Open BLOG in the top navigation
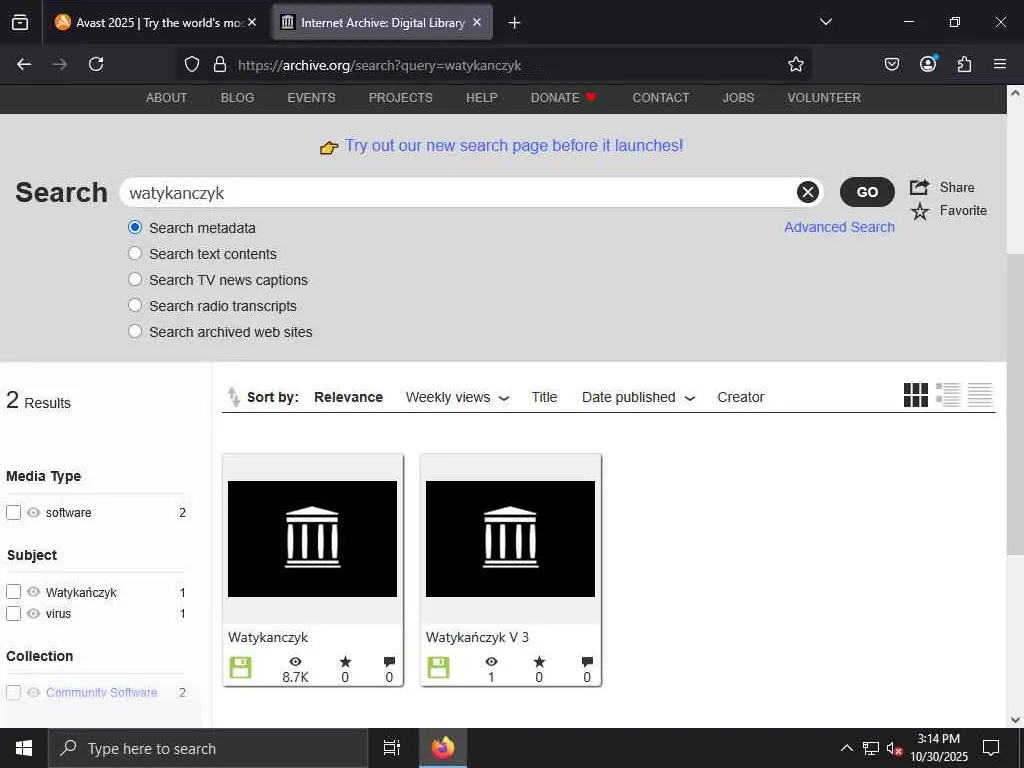 tap(237, 97)
